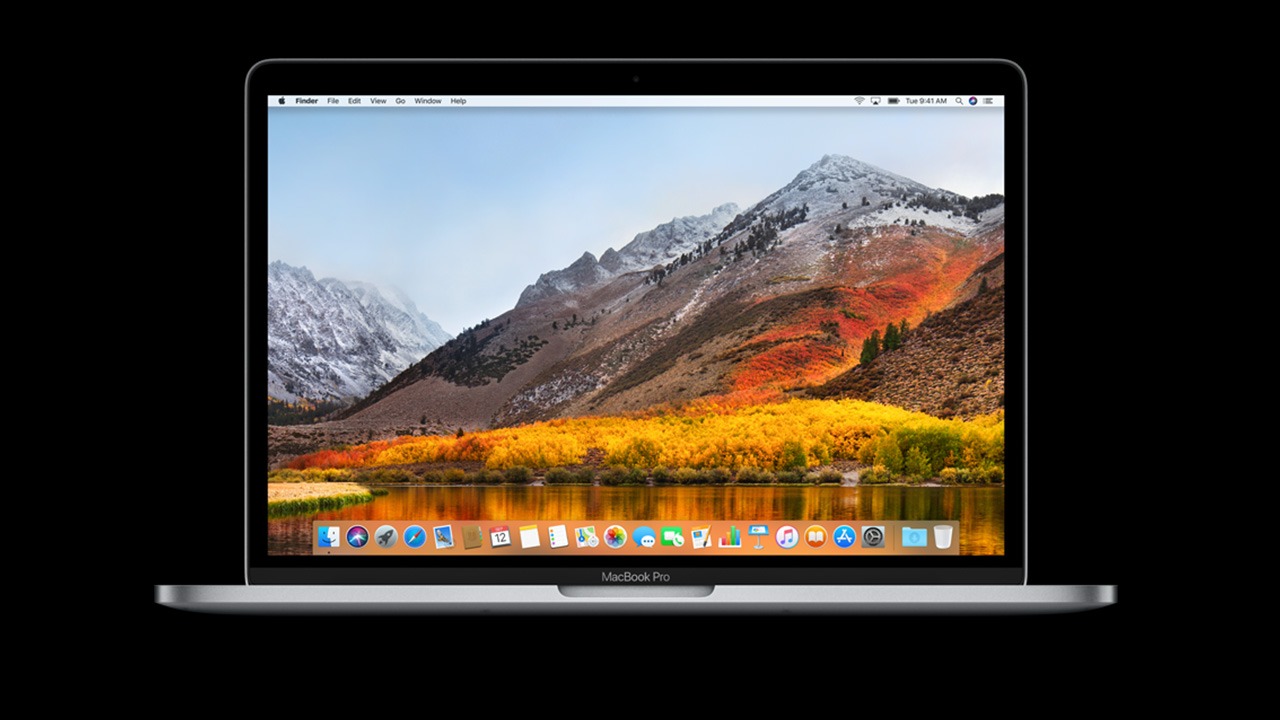Click the Tue 9:41 AM clock

[x=925, y=101]
